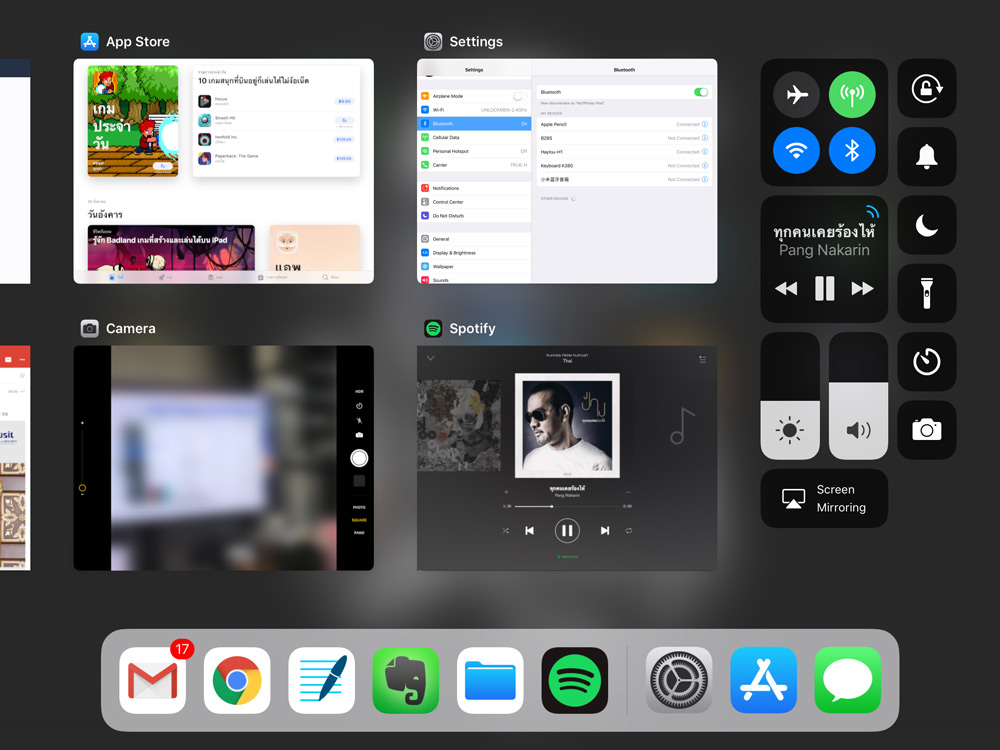Tap Screen Mirroring button
Image resolution: width=1000 pixels, height=750 pixels.
click(824, 498)
